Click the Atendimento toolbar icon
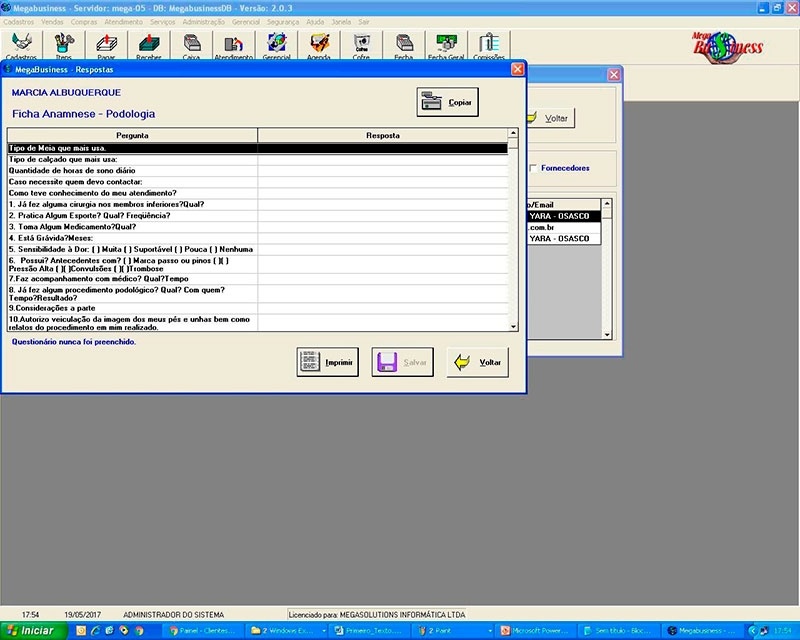 tap(234, 45)
